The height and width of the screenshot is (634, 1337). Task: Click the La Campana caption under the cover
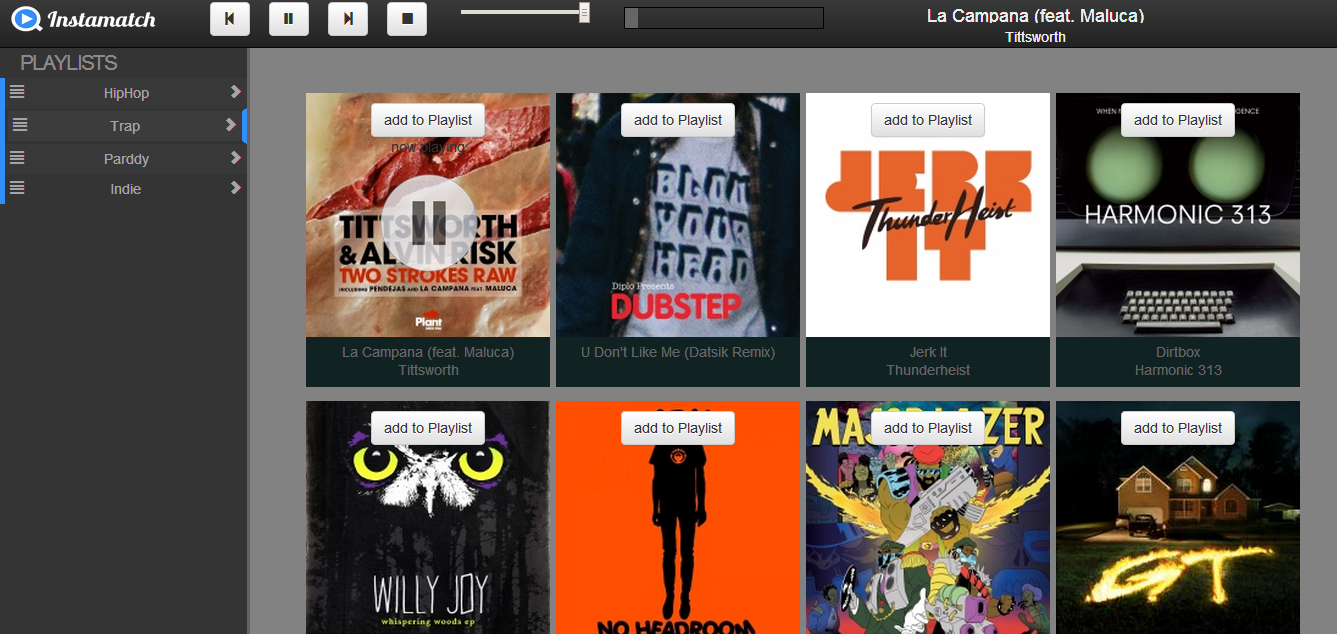click(x=428, y=352)
